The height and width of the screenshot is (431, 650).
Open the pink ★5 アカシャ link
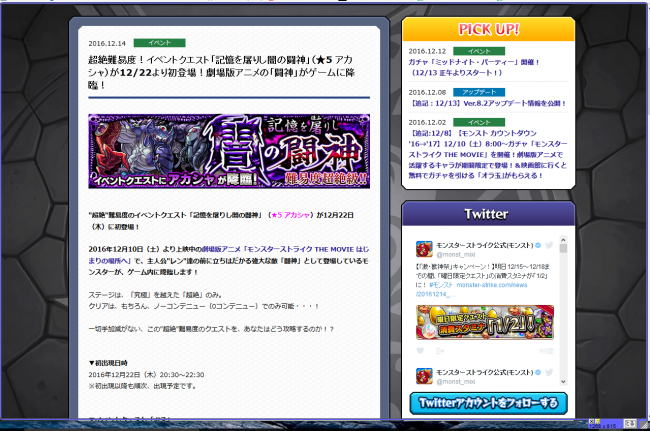tap(291, 215)
